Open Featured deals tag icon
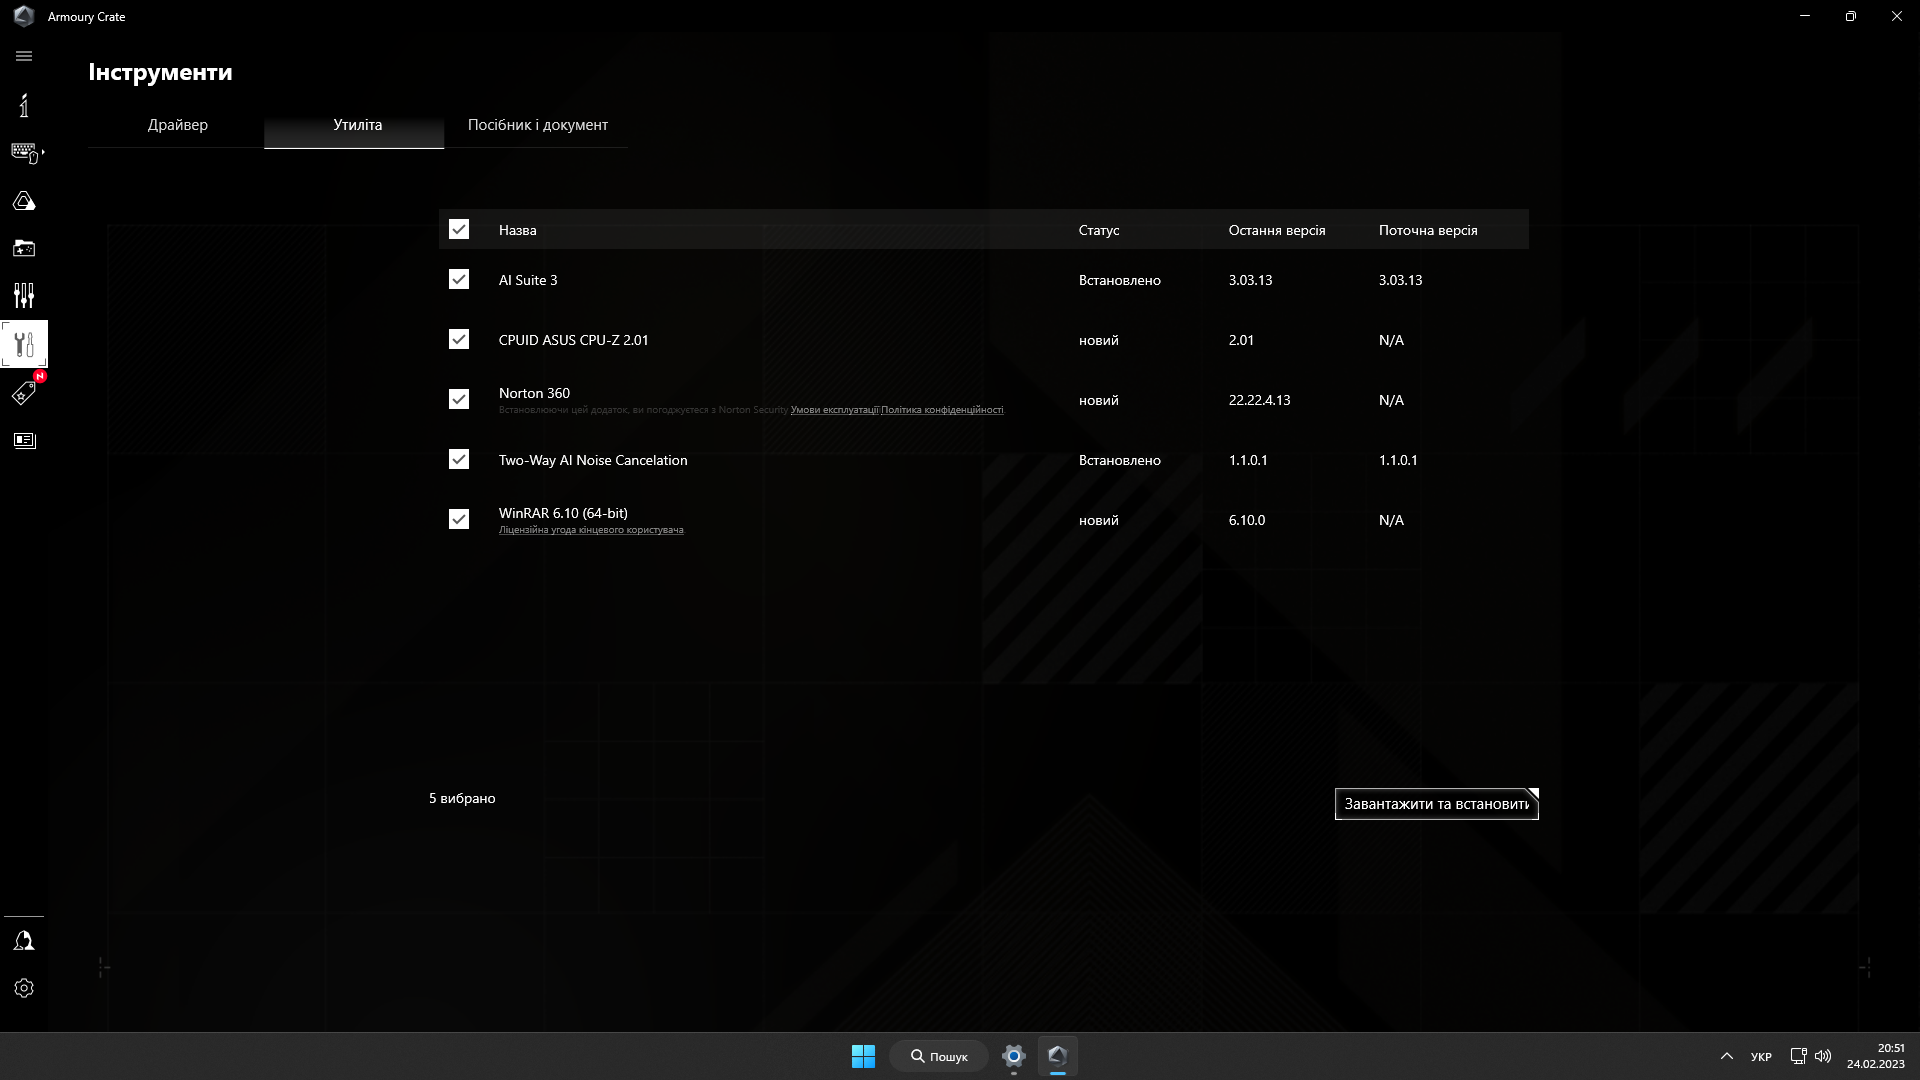The width and height of the screenshot is (1920, 1080). (24, 393)
